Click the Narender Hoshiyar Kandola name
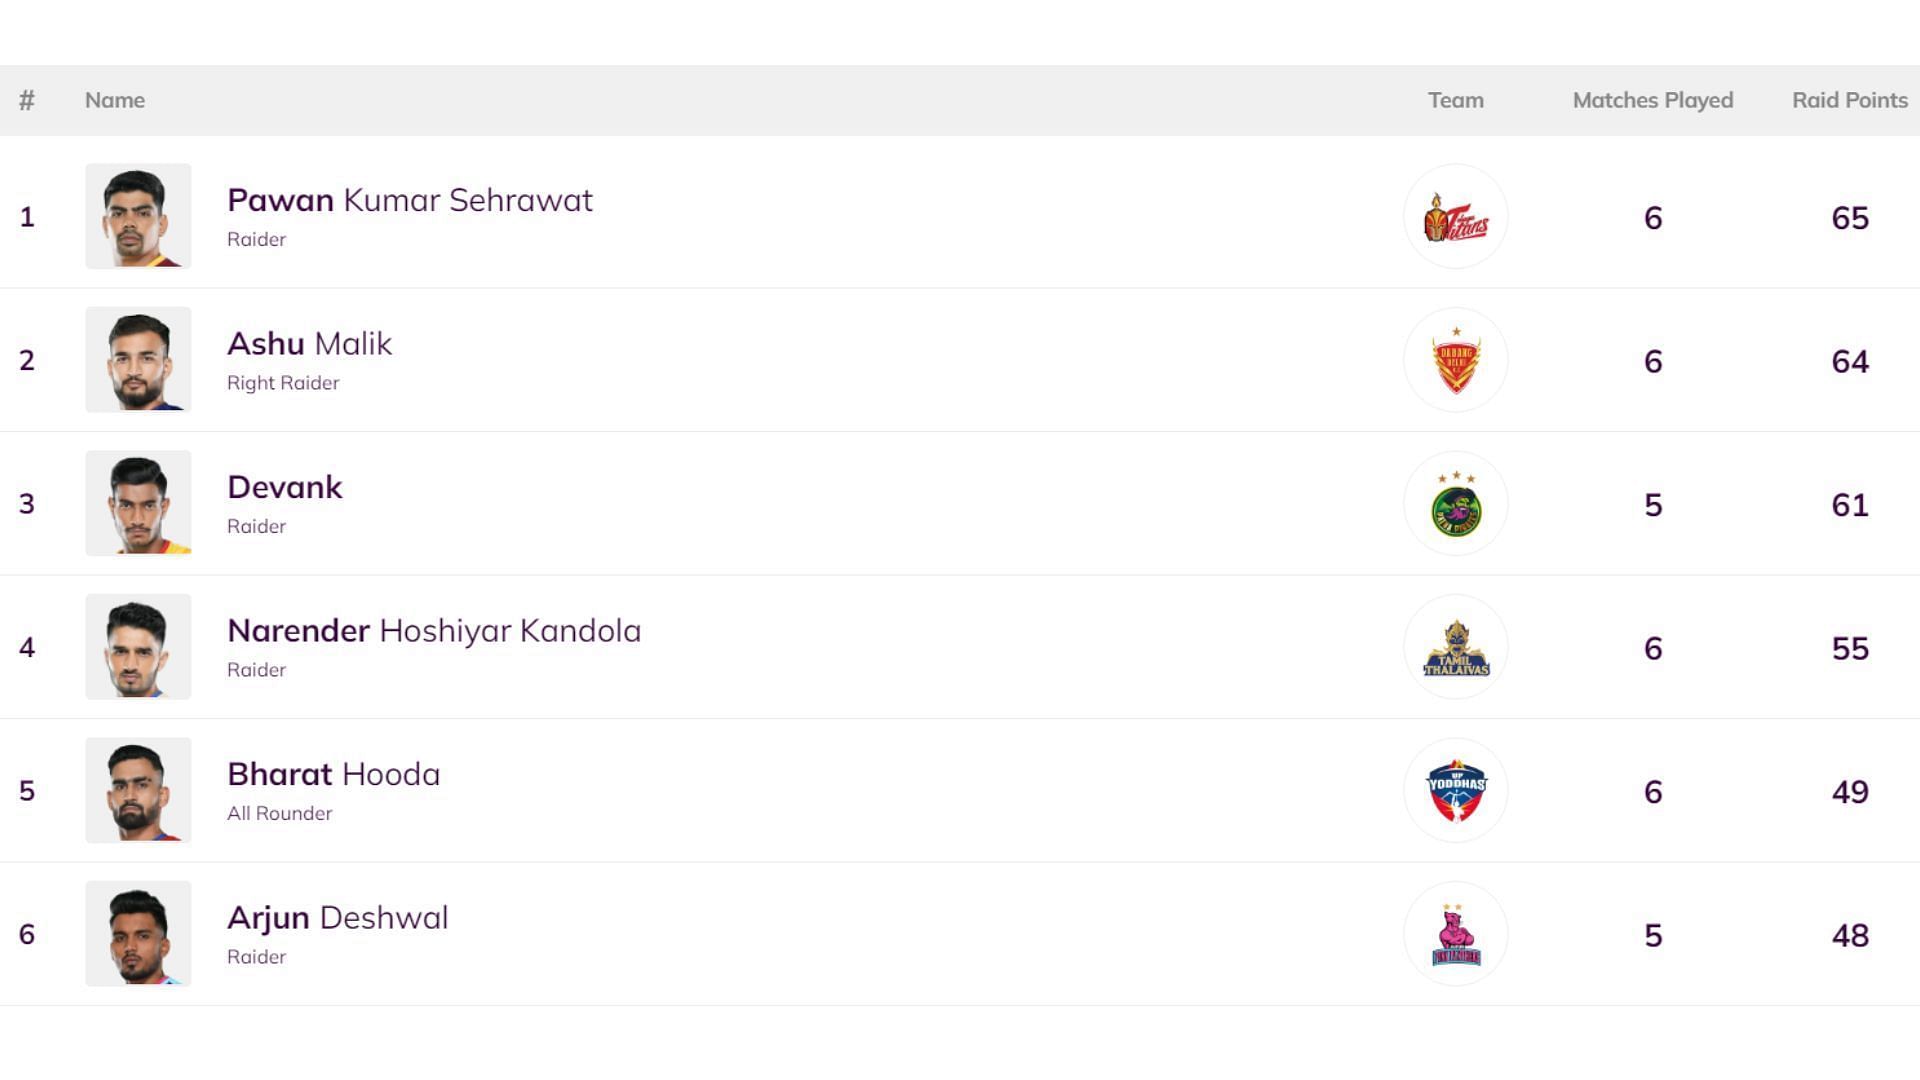 point(433,631)
